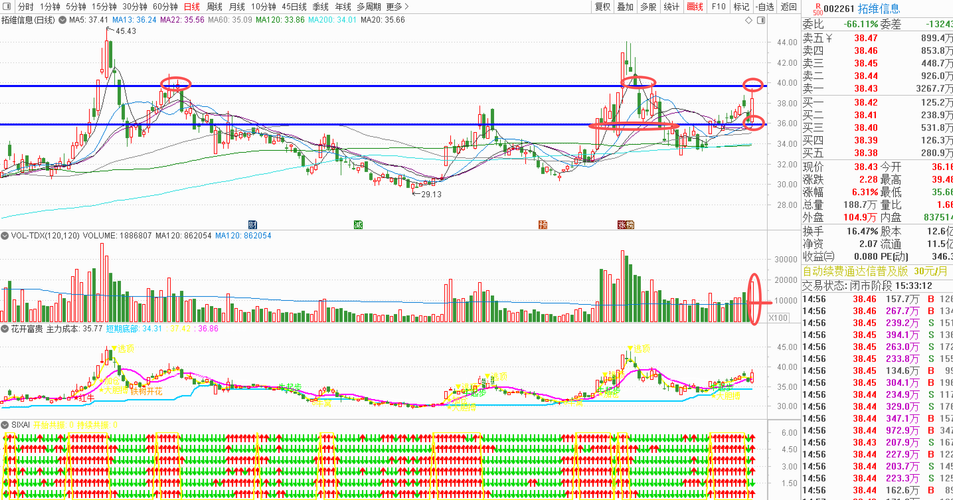Click the 统计 statistics button
The width and height of the screenshot is (953, 500).
(x=672, y=7)
